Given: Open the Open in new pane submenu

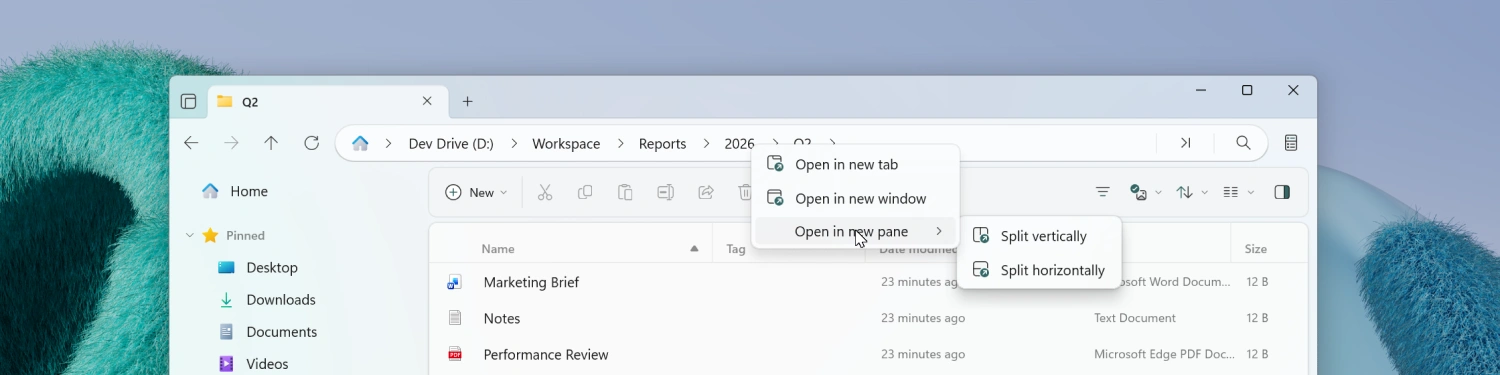Looking at the screenshot, I should (855, 231).
